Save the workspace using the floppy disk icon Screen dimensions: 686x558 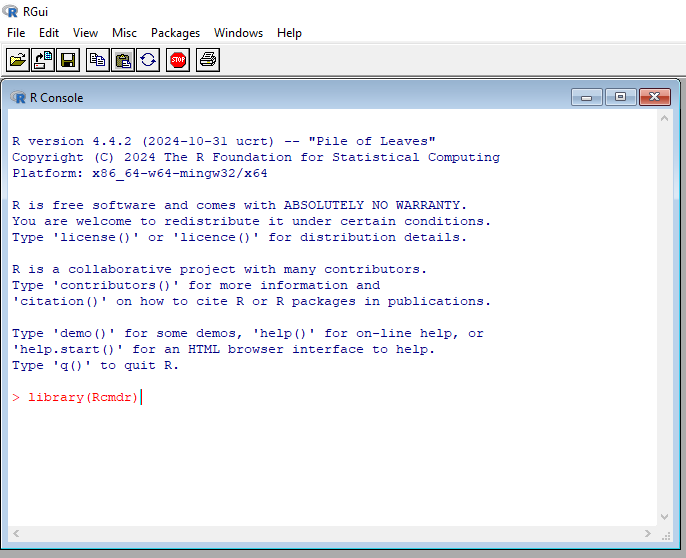[68, 60]
